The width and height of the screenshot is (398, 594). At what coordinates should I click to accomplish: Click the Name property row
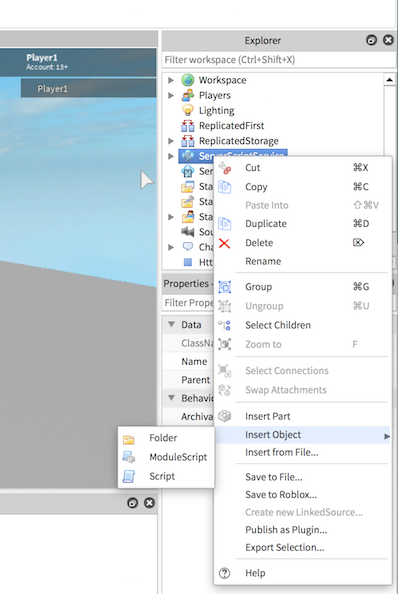coord(189,361)
